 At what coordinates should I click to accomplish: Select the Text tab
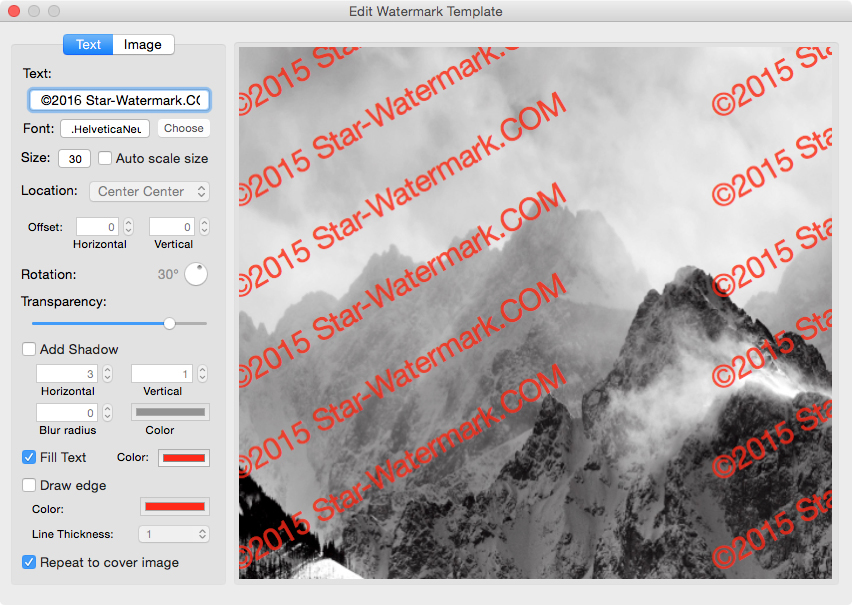coord(88,44)
